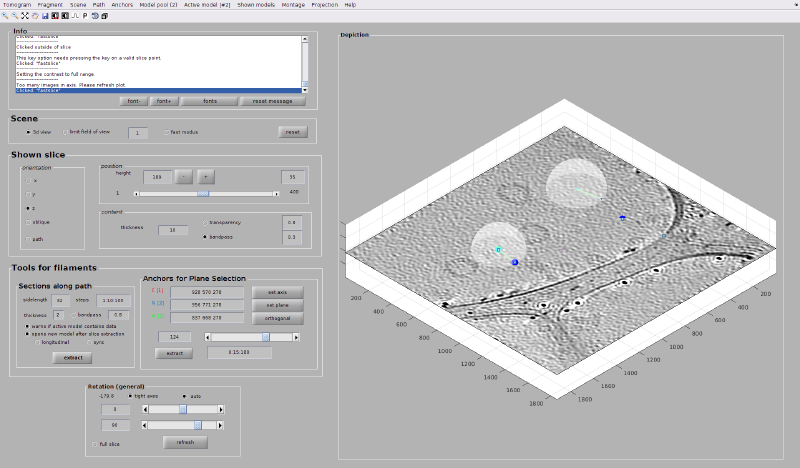The image size is (800, 468).
Task: Open the Tomogram menu
Action: pos(17,5)
